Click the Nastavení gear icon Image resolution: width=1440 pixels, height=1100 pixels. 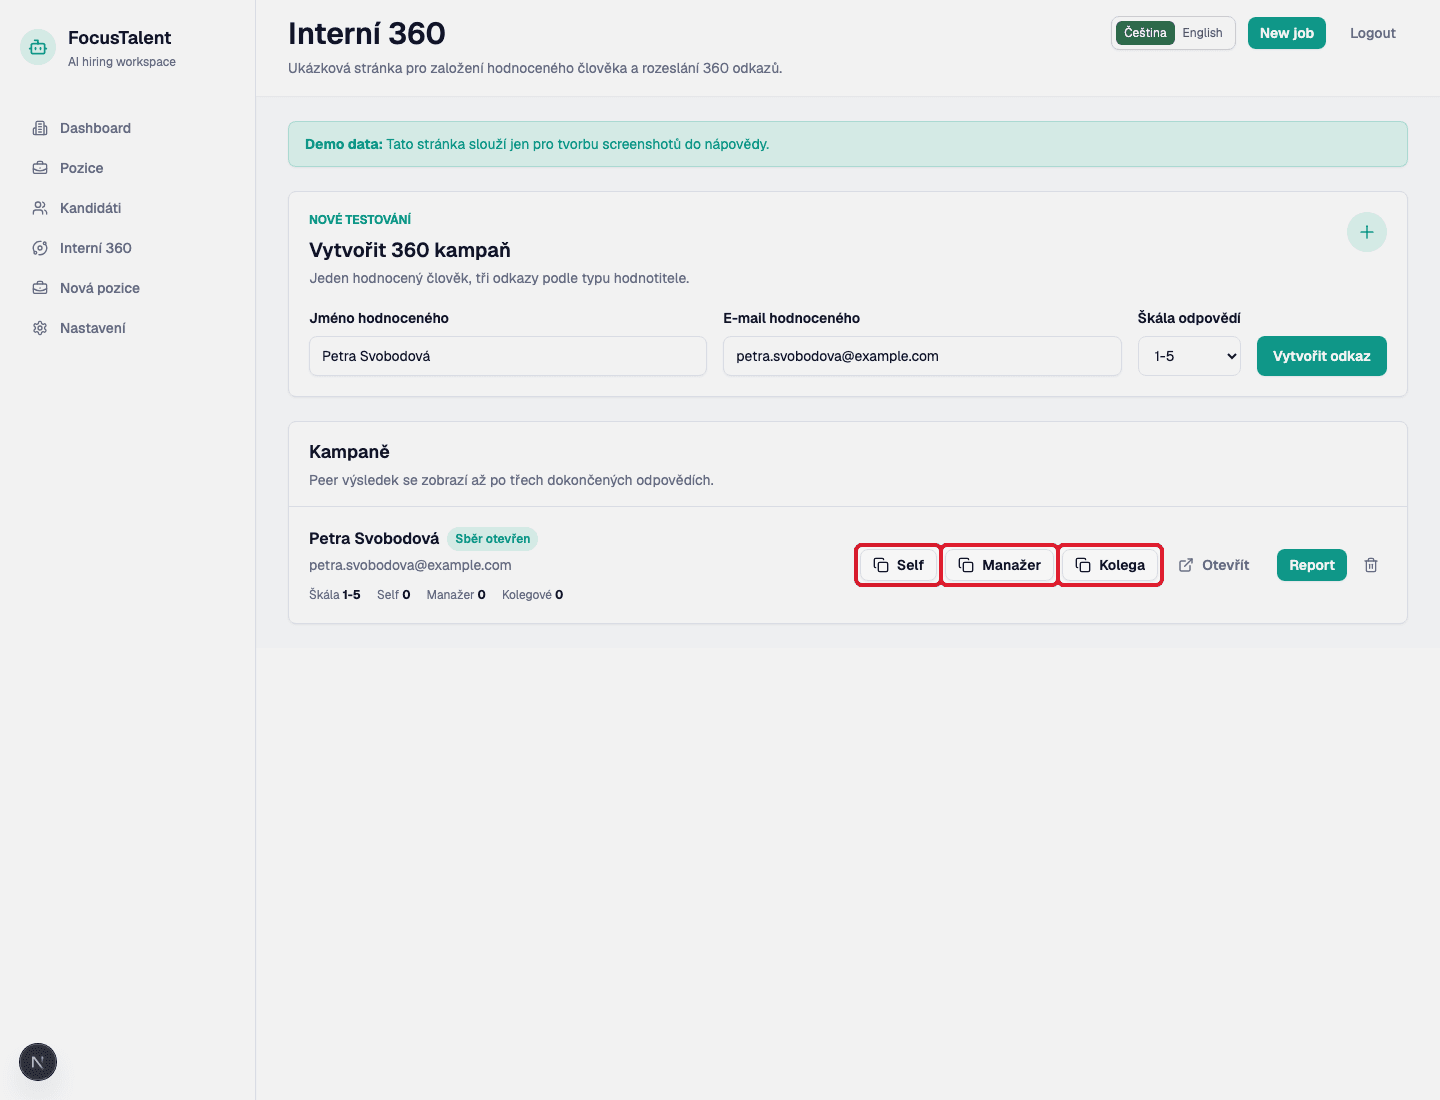(x=40, y=328)
